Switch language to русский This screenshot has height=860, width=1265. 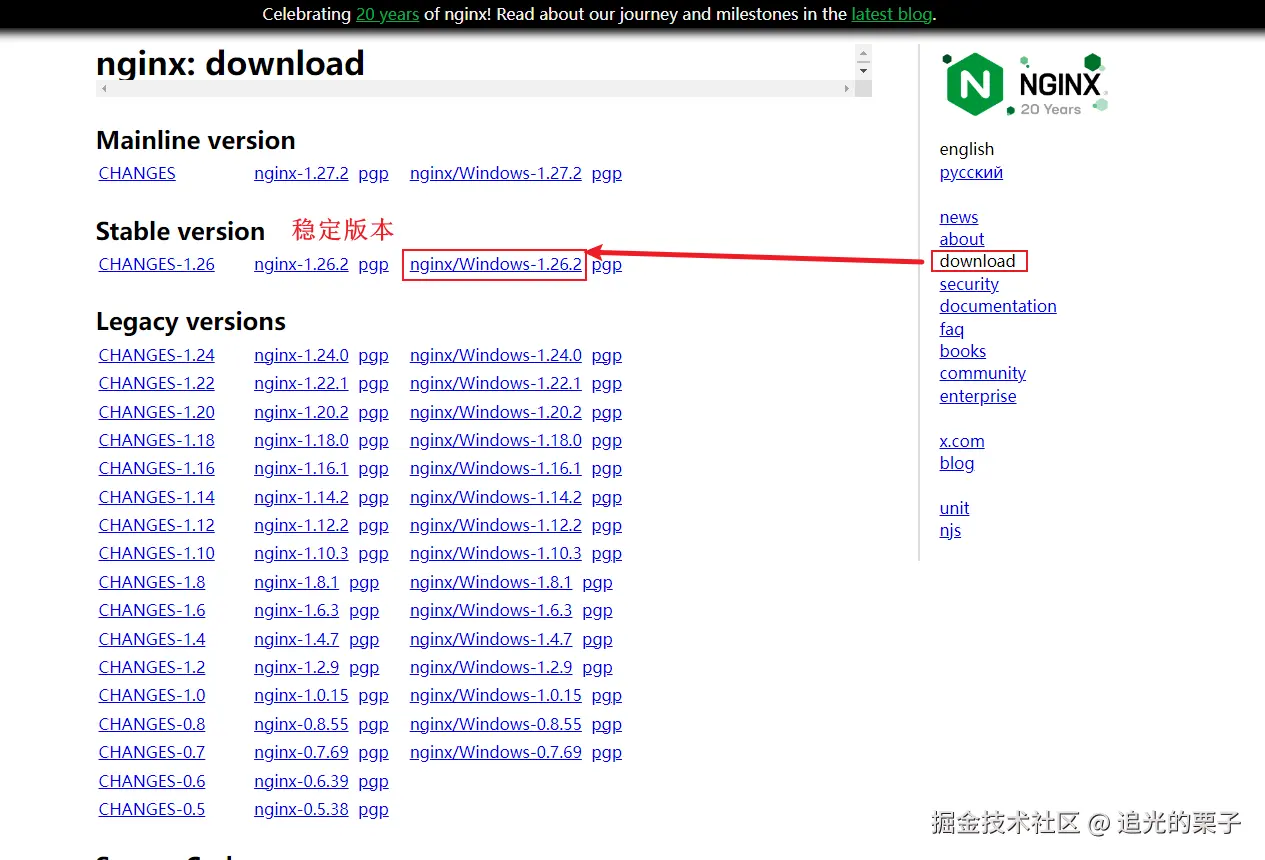tap(971, 172)
